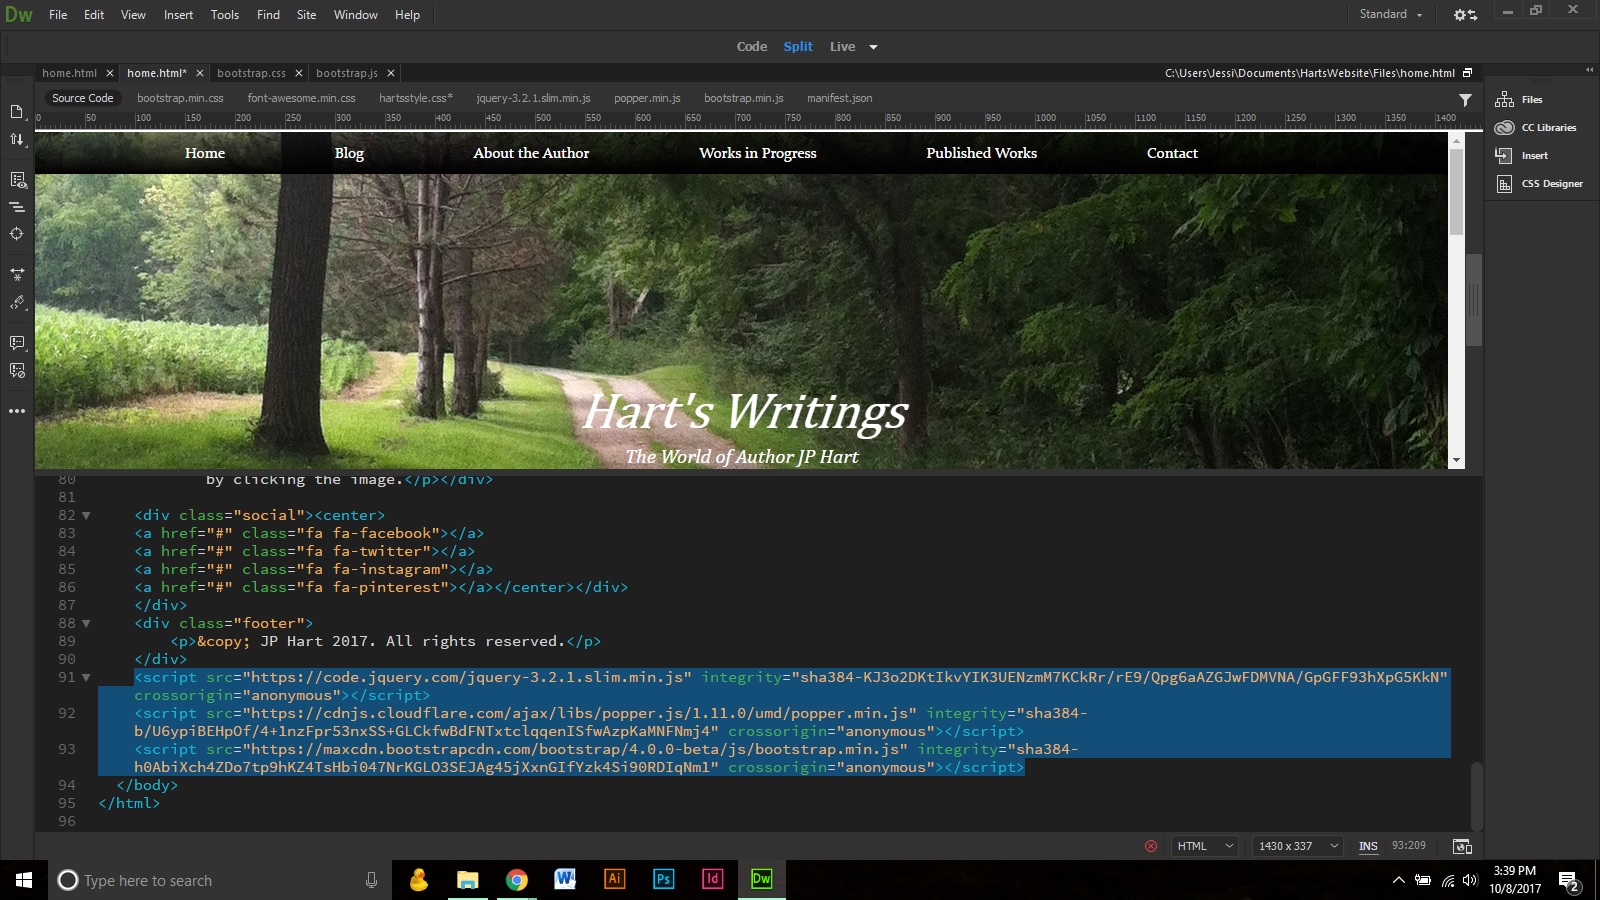Click the Format Source Code icon
Image resolution: width=1600 pixels, height=900 pixels.
click(x=17, y=303)
